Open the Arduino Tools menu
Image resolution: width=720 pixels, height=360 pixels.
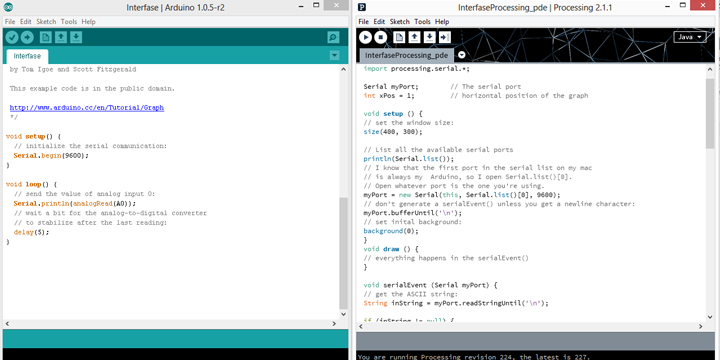(69, 22)
